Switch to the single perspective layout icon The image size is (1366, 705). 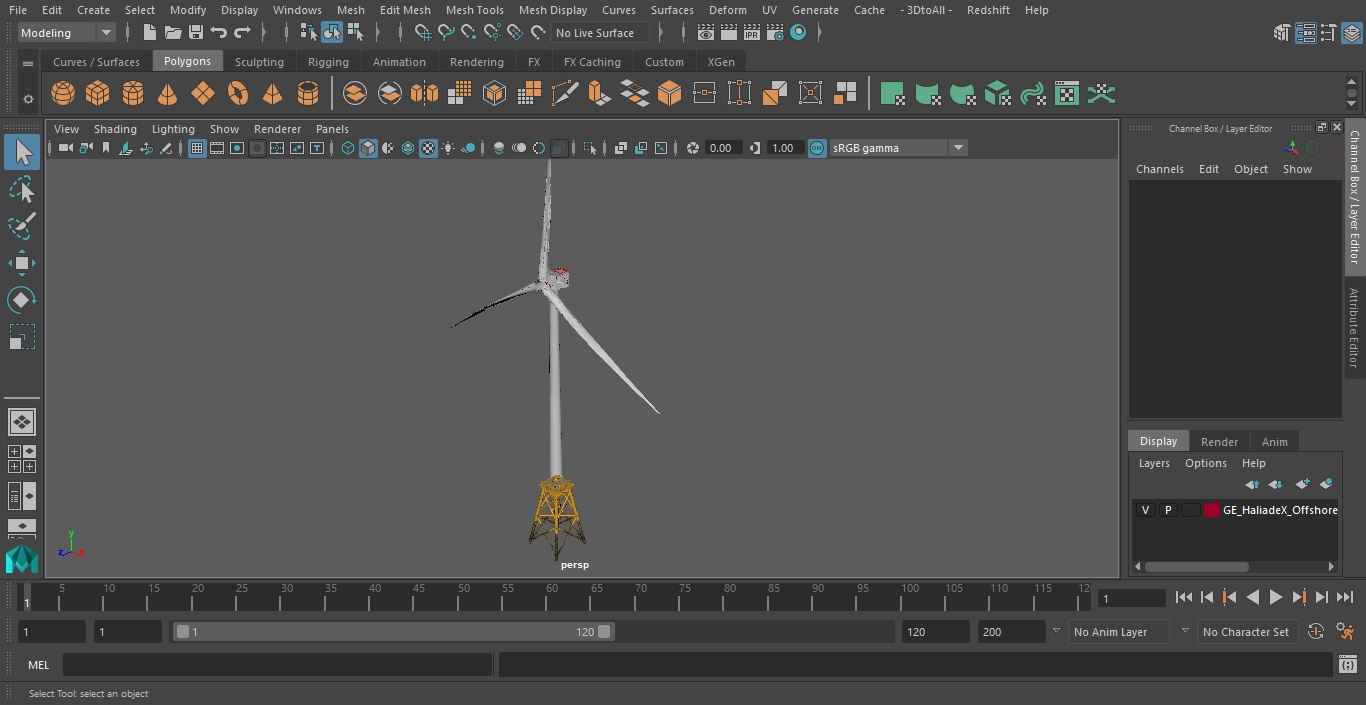[22, 422]
